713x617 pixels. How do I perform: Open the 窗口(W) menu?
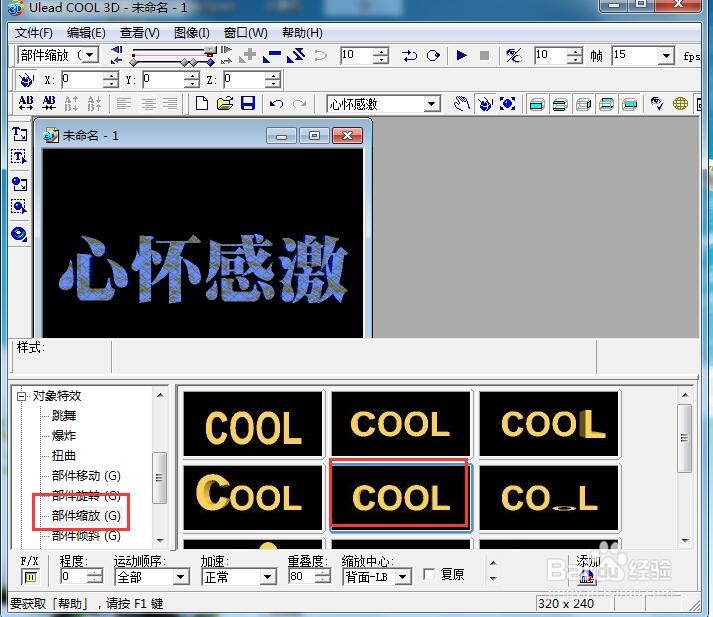click(246, 33)
